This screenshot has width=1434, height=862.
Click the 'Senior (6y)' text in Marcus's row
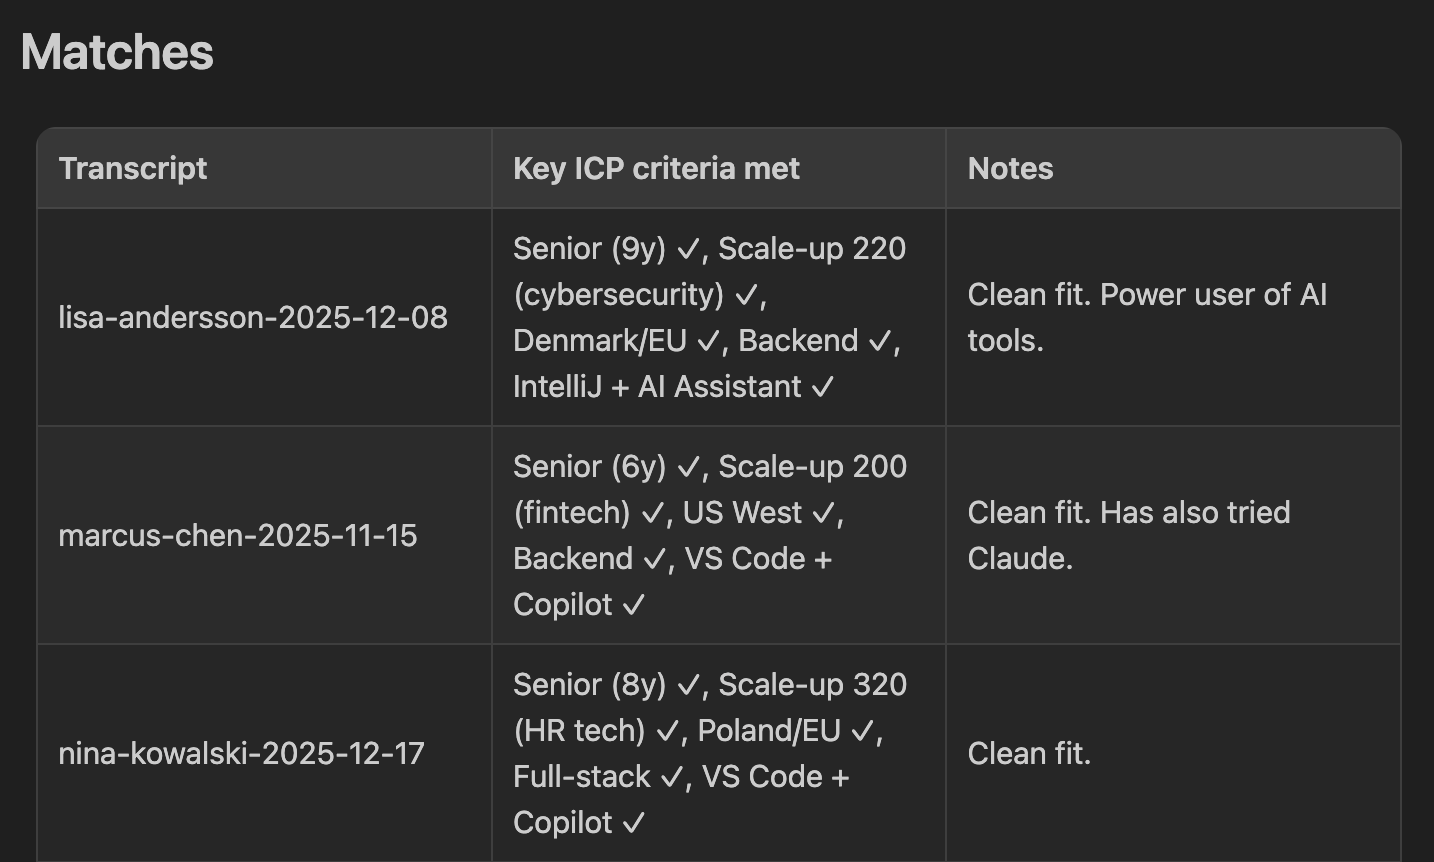tap(589, 466)
